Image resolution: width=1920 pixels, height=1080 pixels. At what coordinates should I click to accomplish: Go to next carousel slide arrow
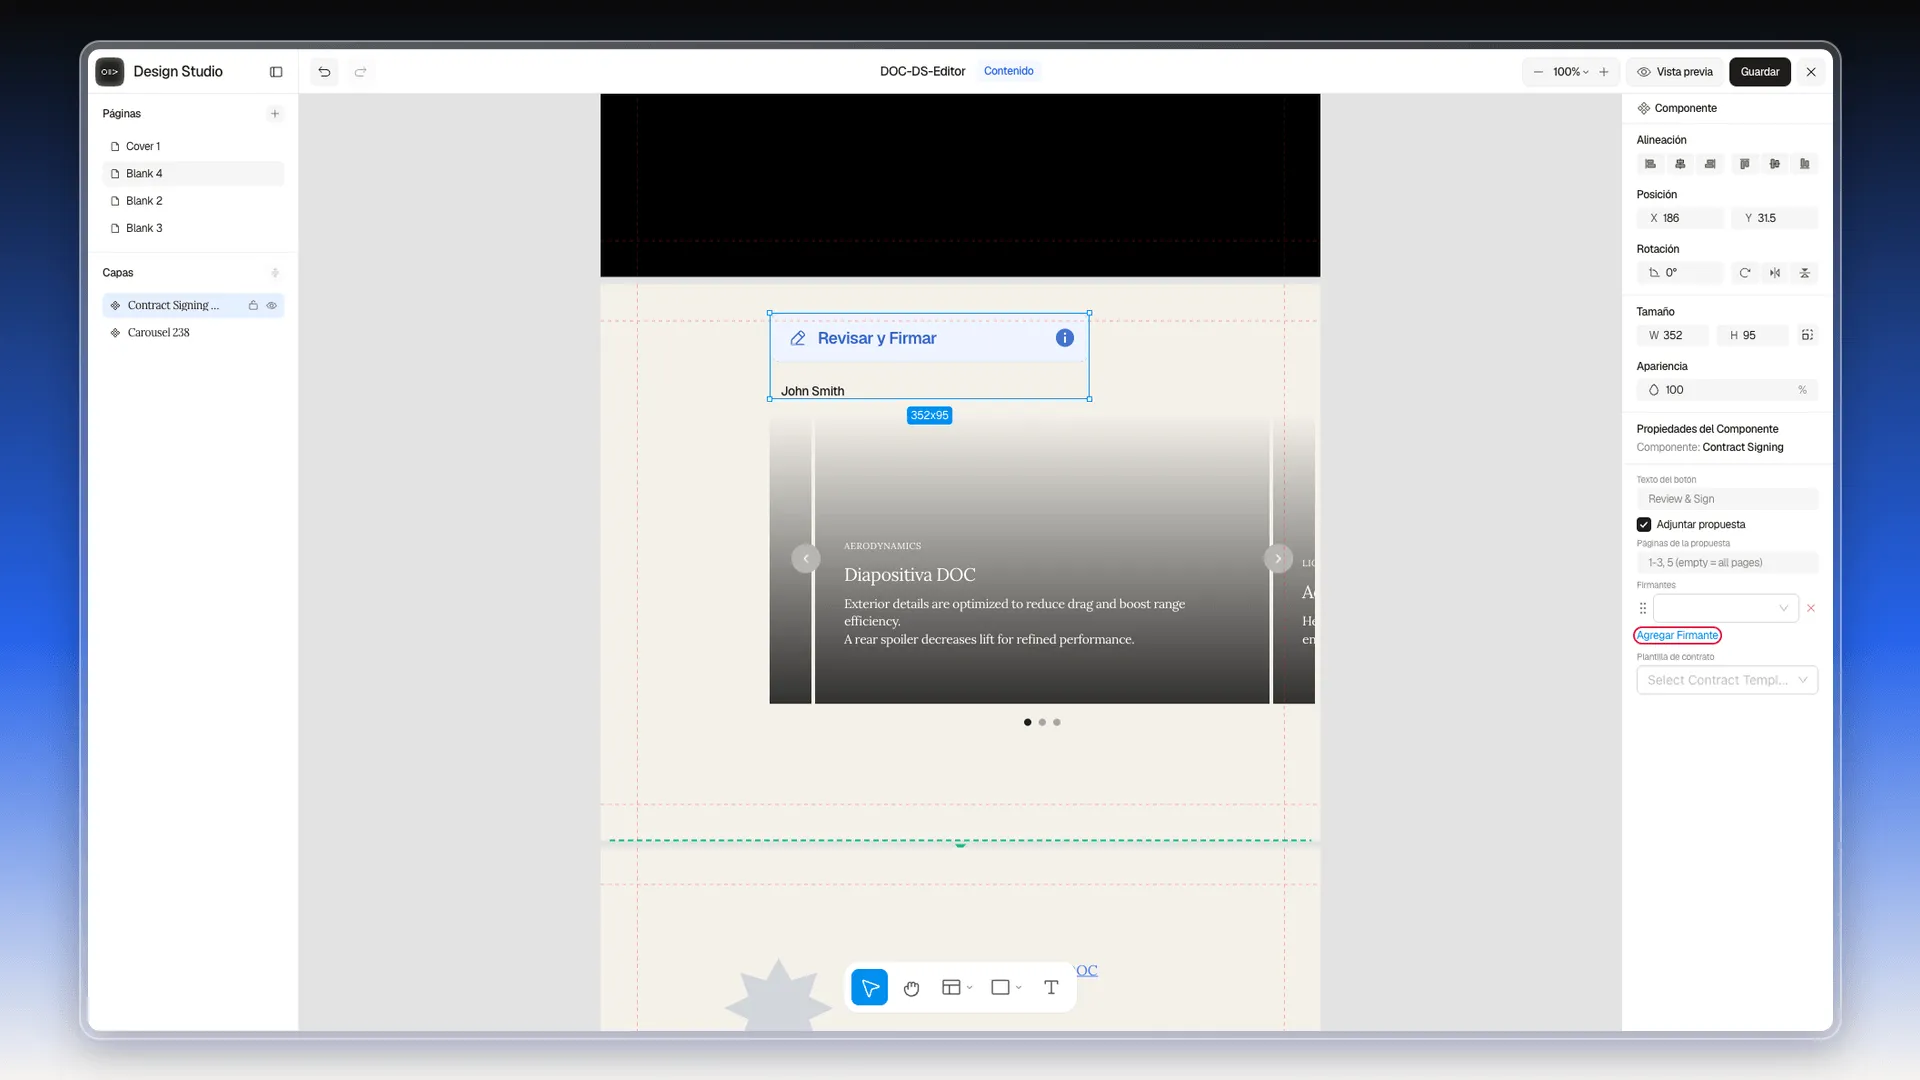coord(1278,559)
